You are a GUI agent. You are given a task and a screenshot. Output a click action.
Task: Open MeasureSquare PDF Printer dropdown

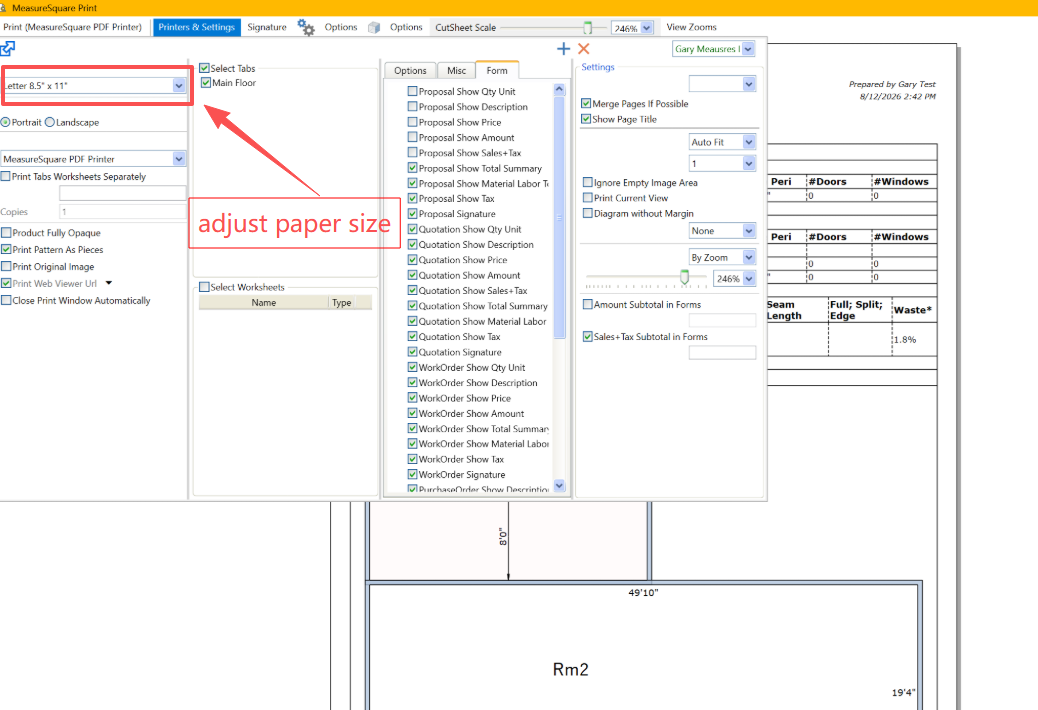tap(179, 159)
